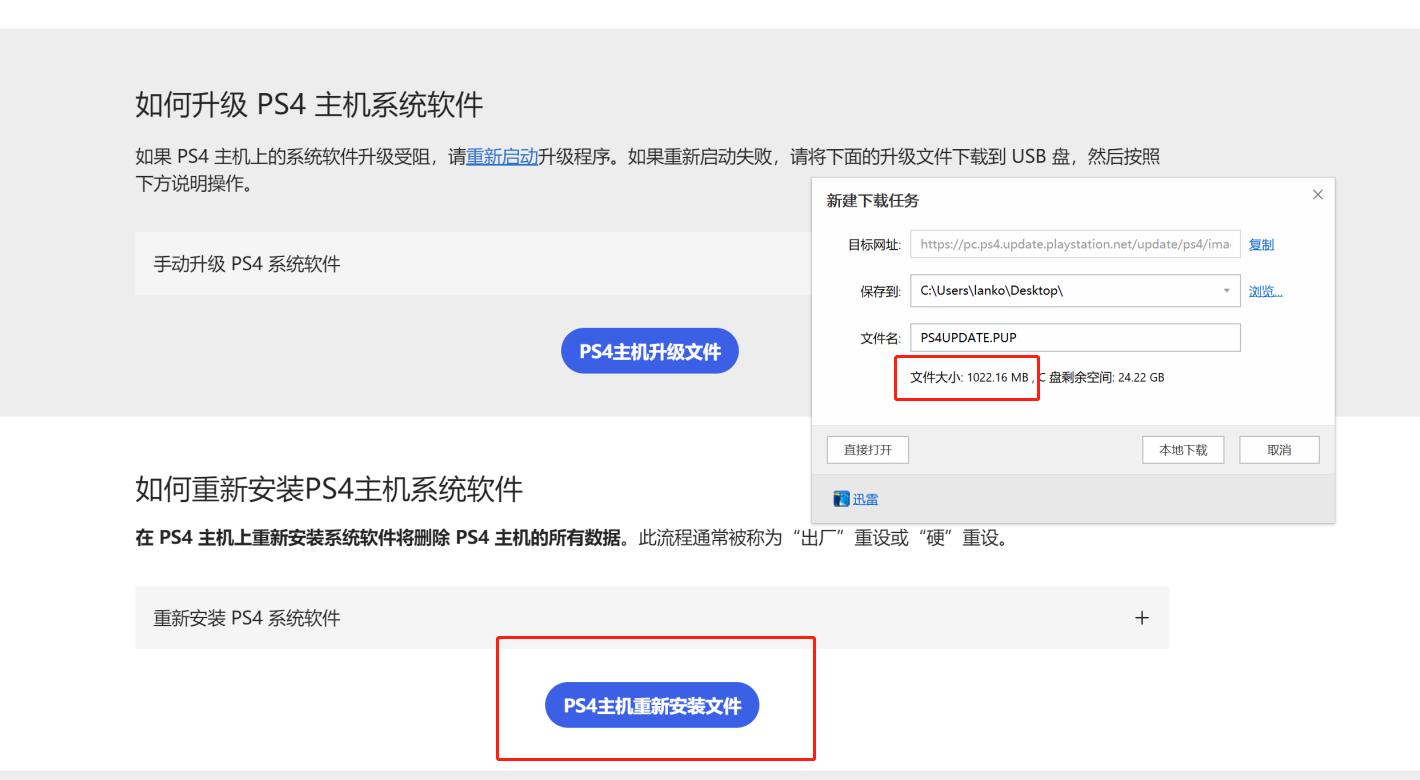This screenshot has height=780, width=1420.
Task: Close the 新建下载任务 dialog
Action: click(x=1317, y=194)
